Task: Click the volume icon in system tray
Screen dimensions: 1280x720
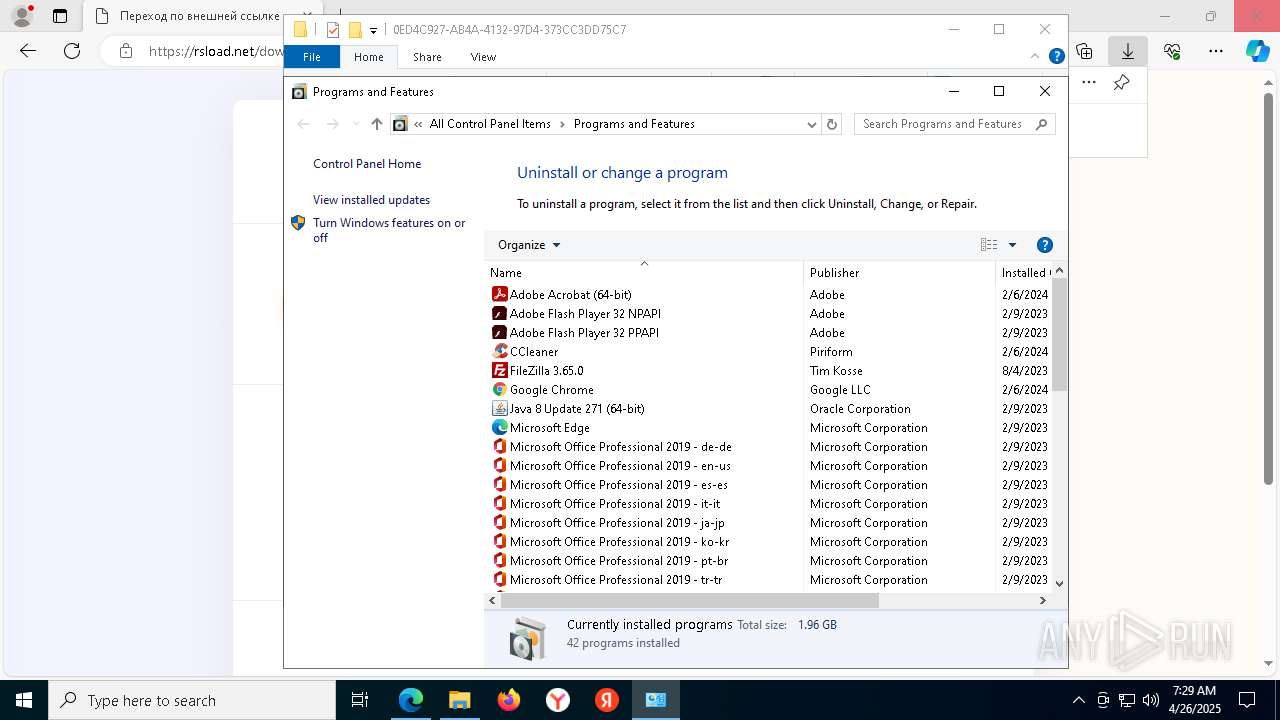Action: click(x=1150, y=700)
